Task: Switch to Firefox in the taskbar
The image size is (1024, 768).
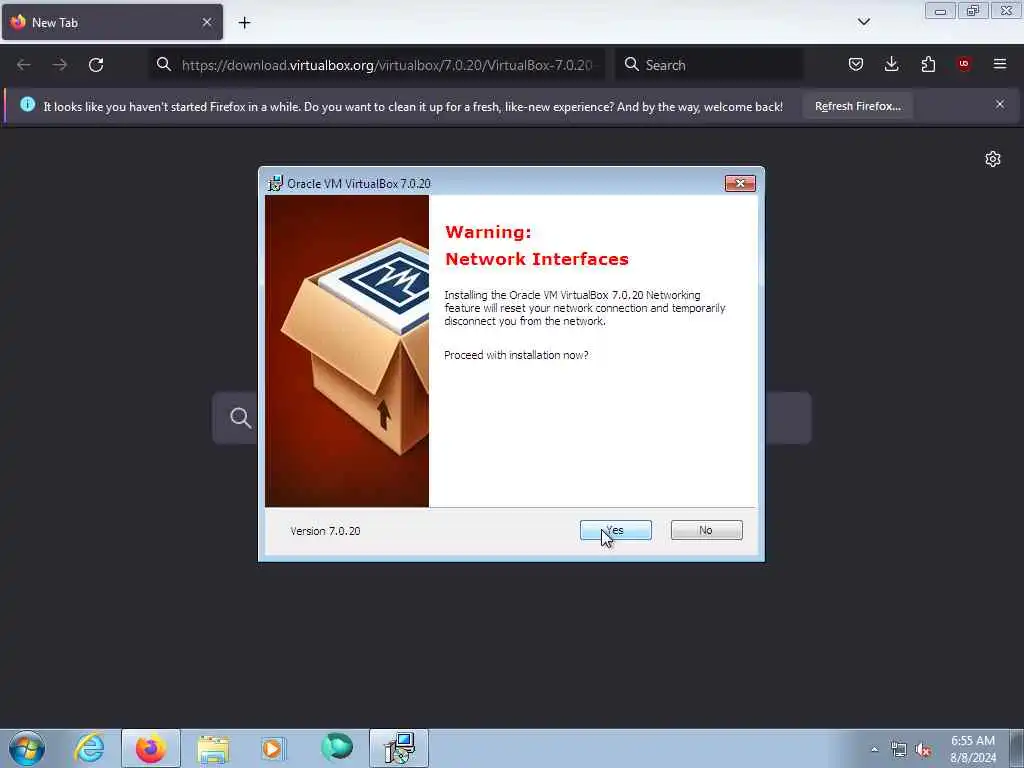Action: pyautogui.click(x=150, y=748)
